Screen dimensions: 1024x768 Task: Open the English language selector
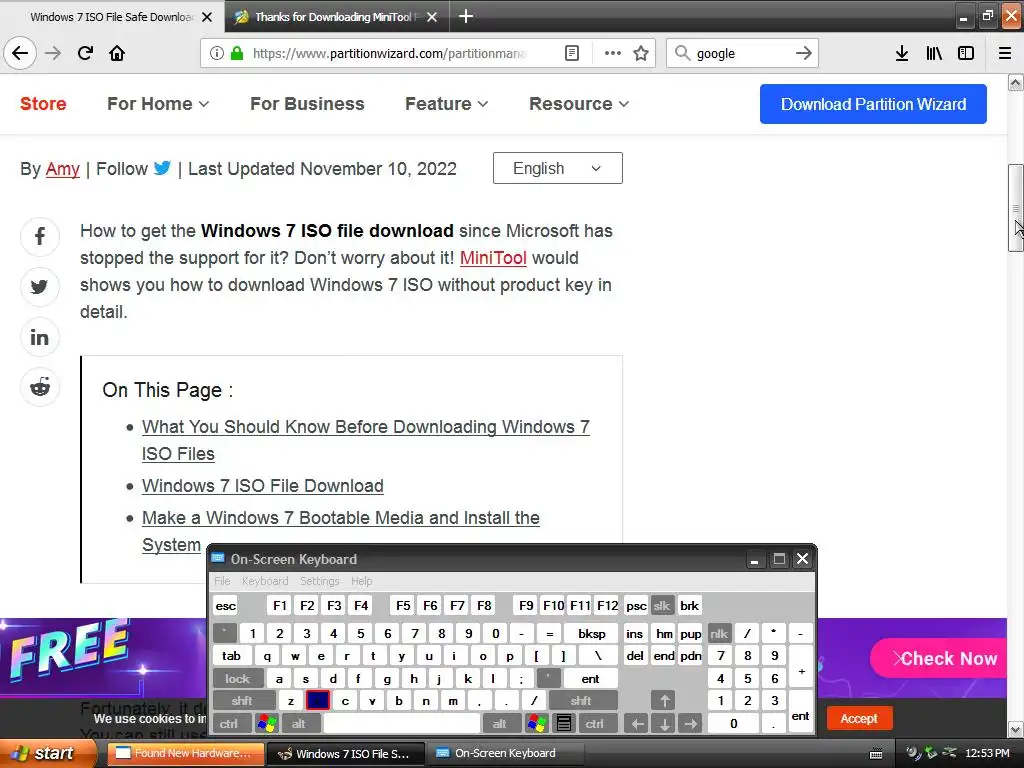(x=558, y=168)
